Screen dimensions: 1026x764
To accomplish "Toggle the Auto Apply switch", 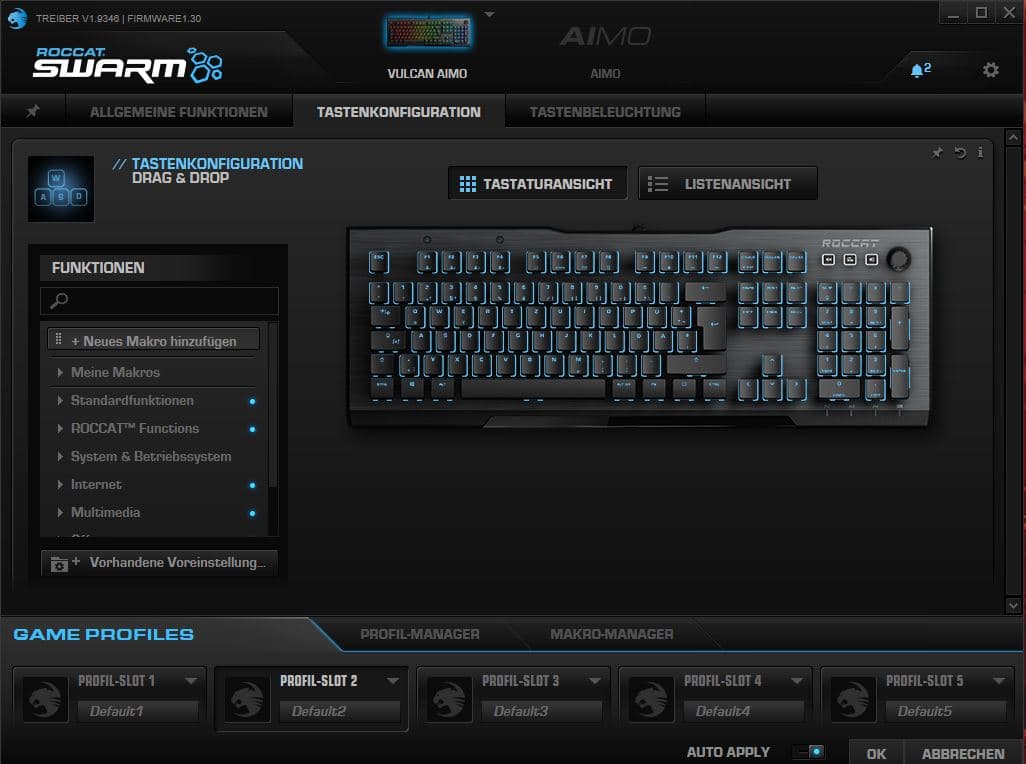I will coord(807,752).
